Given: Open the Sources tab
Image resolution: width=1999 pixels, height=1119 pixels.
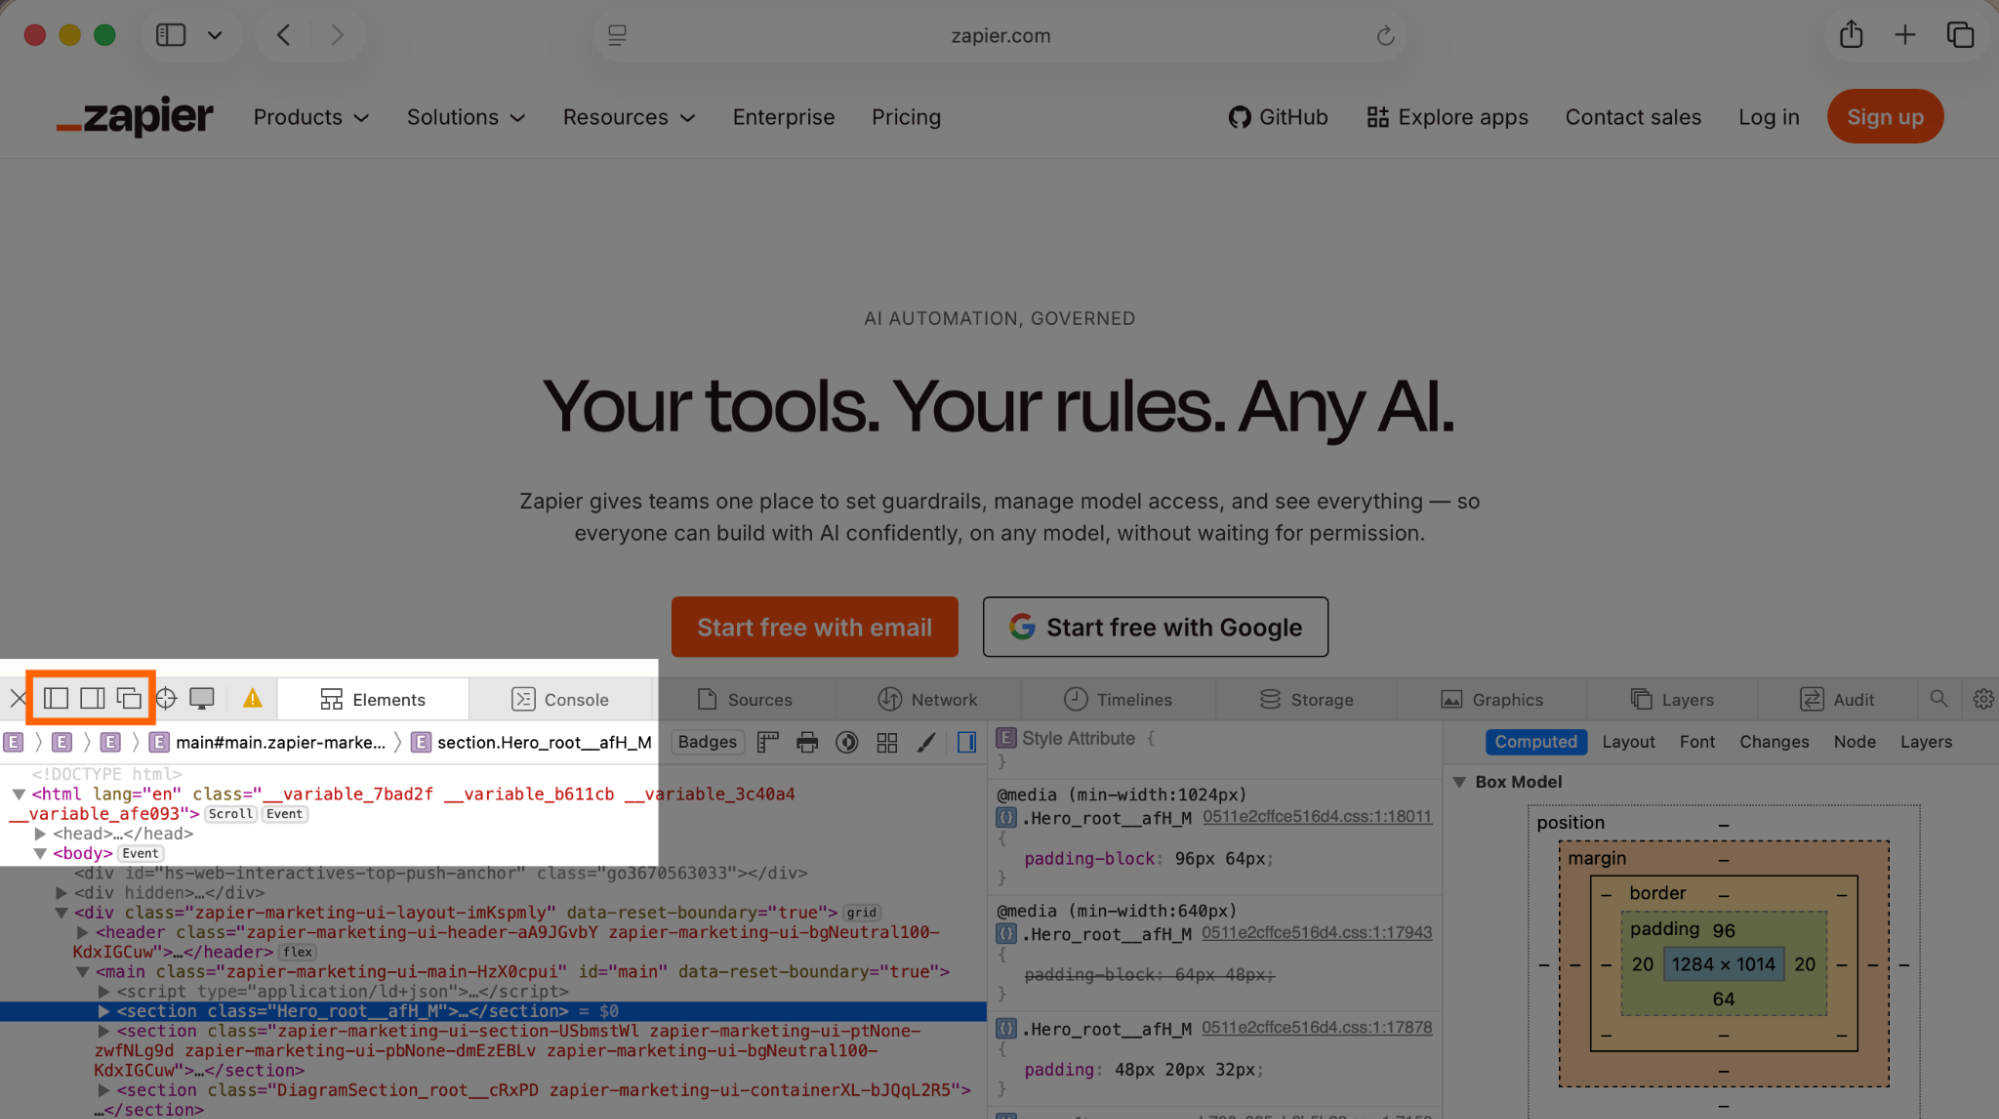Looking at the screenshot, I should [745, 699].
